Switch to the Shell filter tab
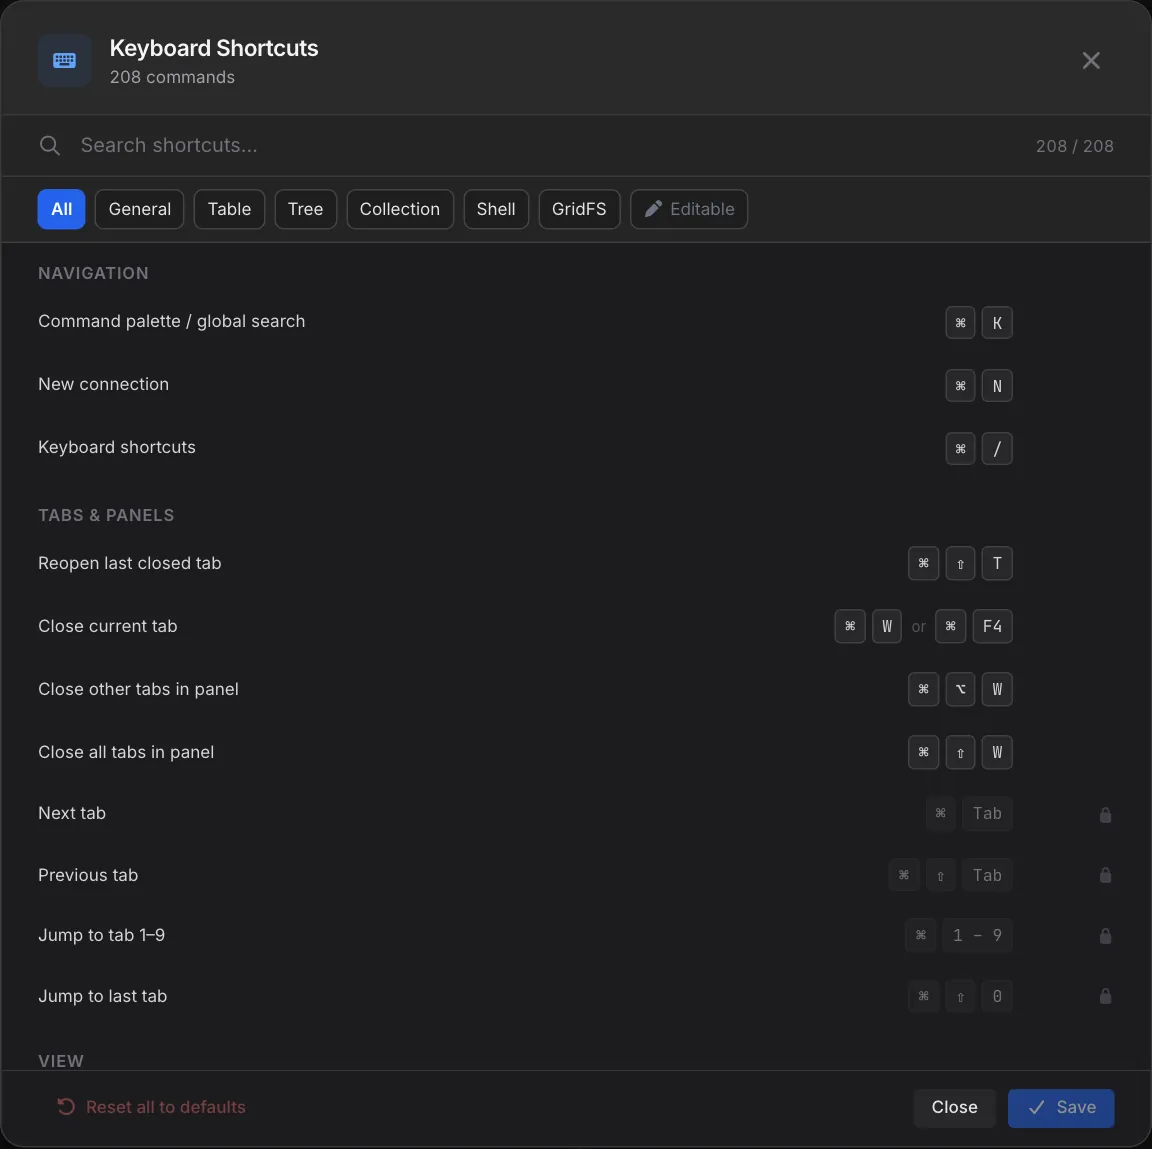Screen dimensions: 1152x1149 click(496, 209)
